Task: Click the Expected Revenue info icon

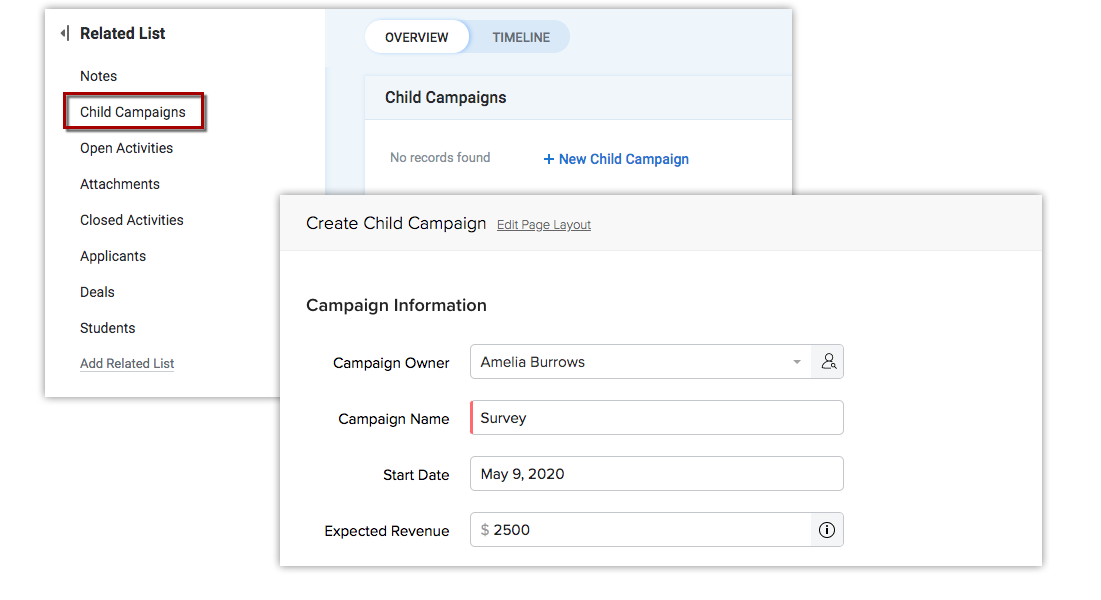Action: coord(827,530)
